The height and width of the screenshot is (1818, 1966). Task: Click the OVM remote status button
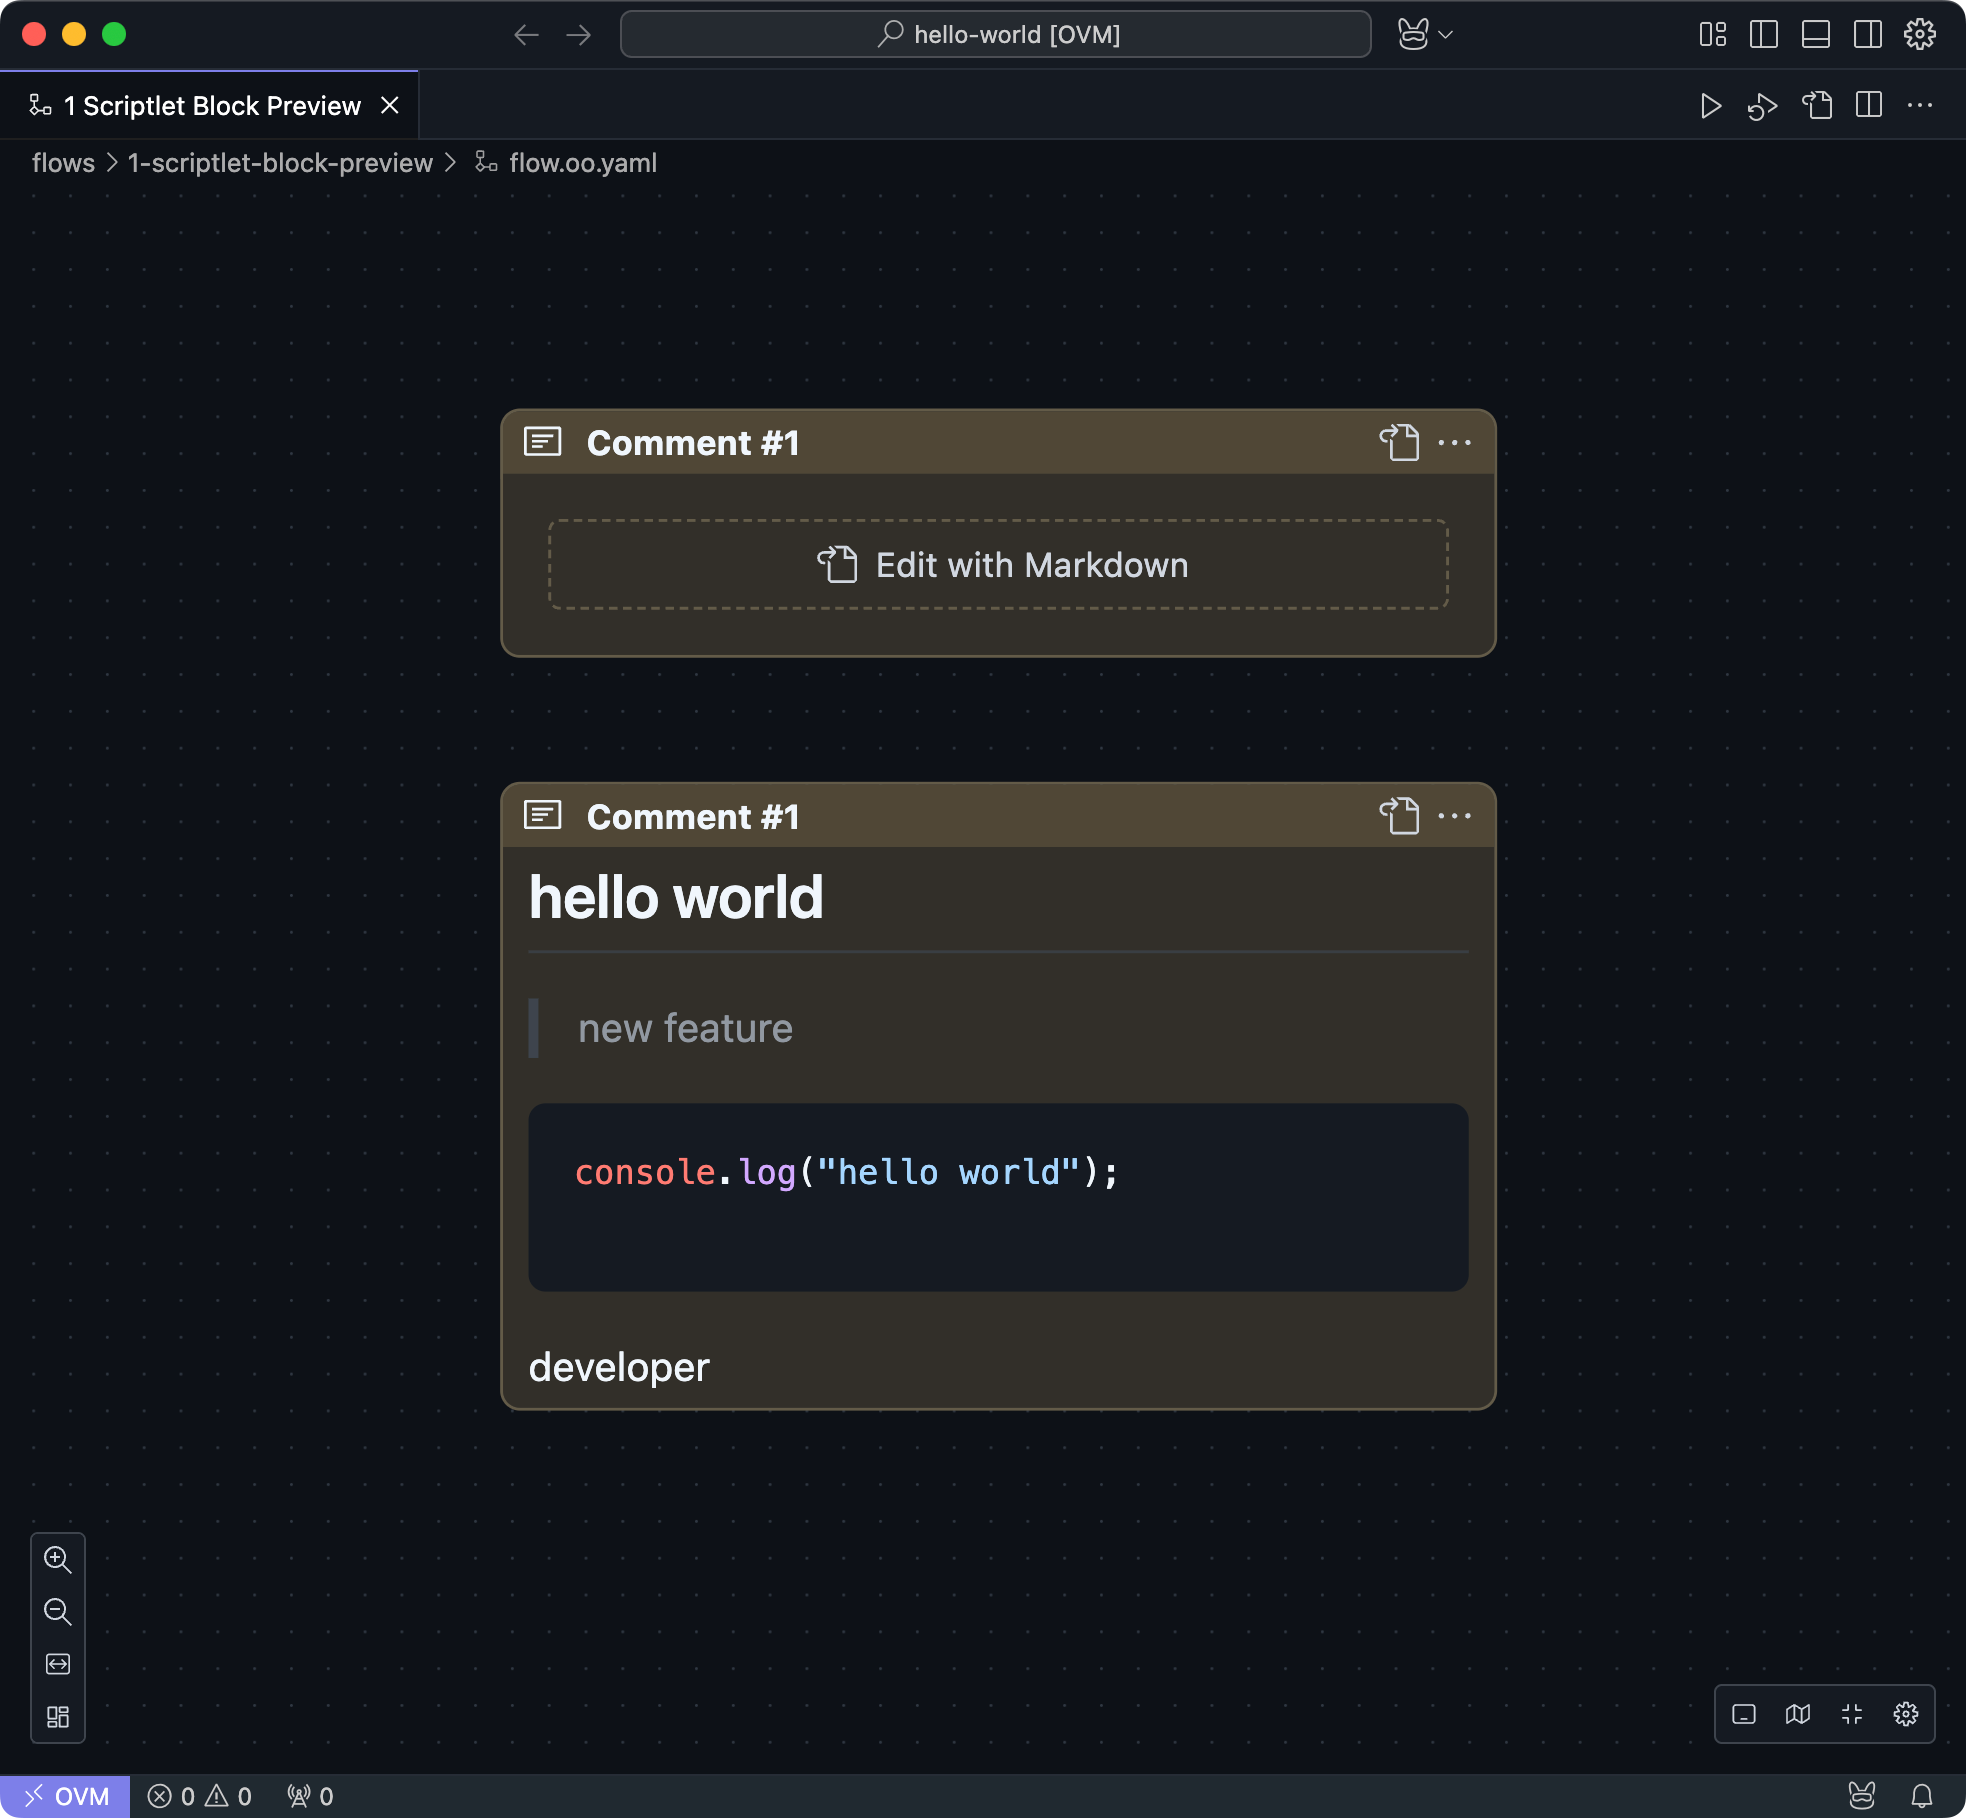[x=65, y=1797]
